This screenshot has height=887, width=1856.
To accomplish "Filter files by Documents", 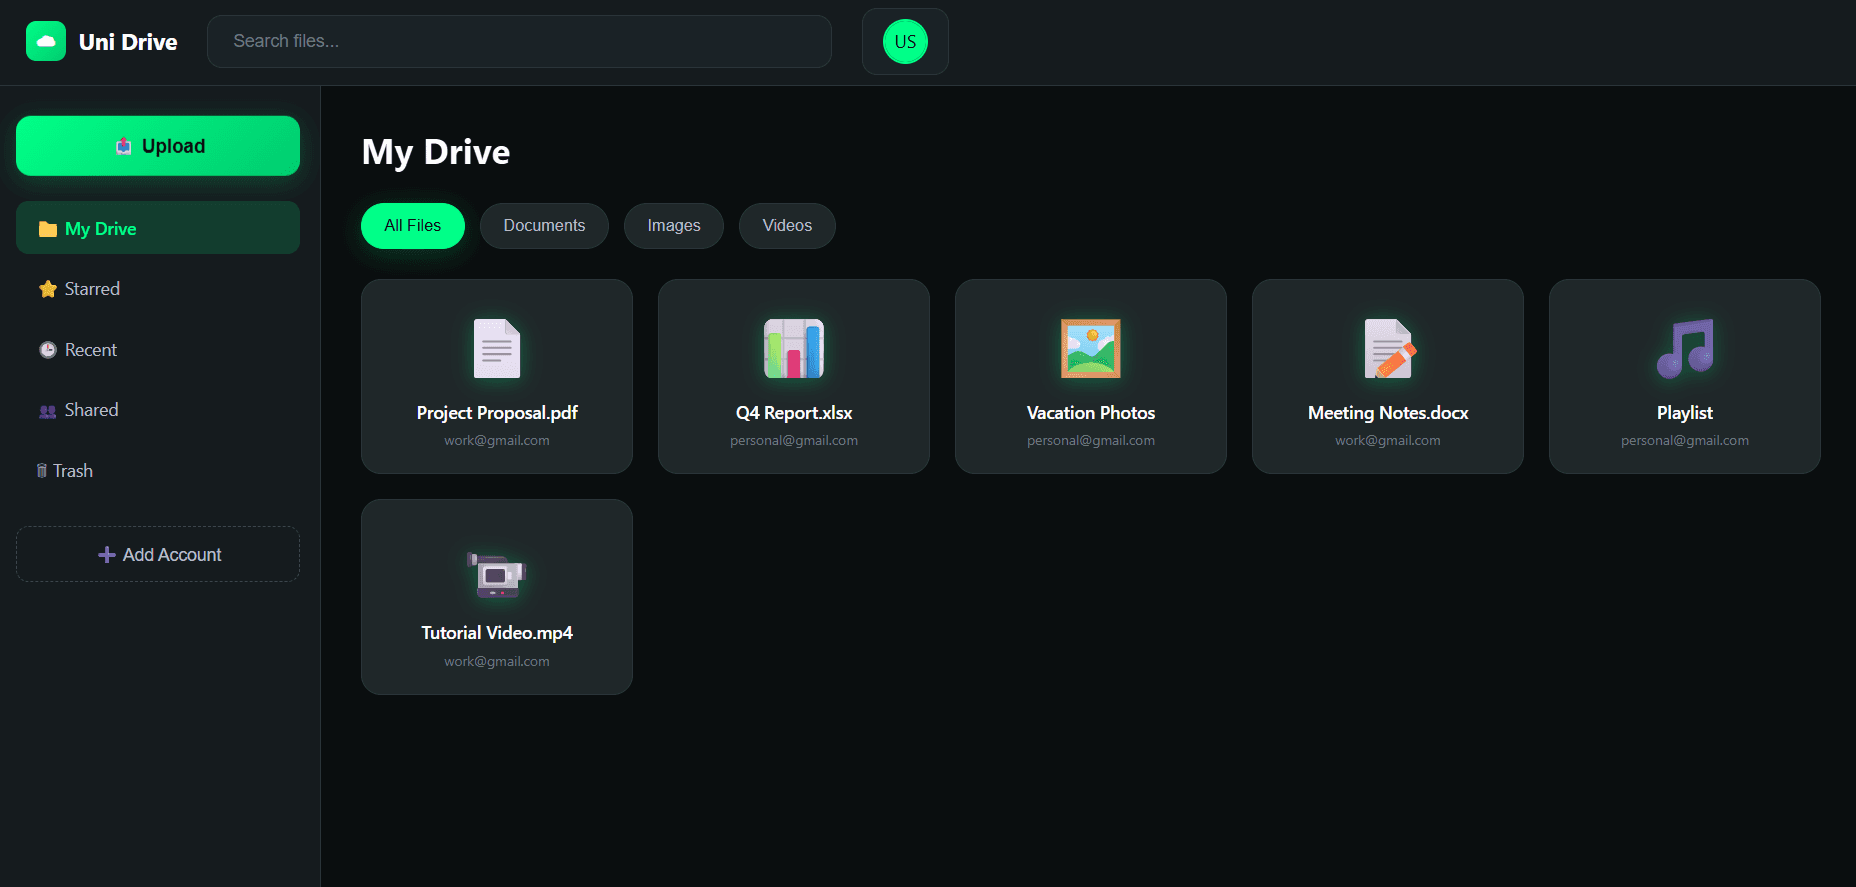I will click(544, 226).
